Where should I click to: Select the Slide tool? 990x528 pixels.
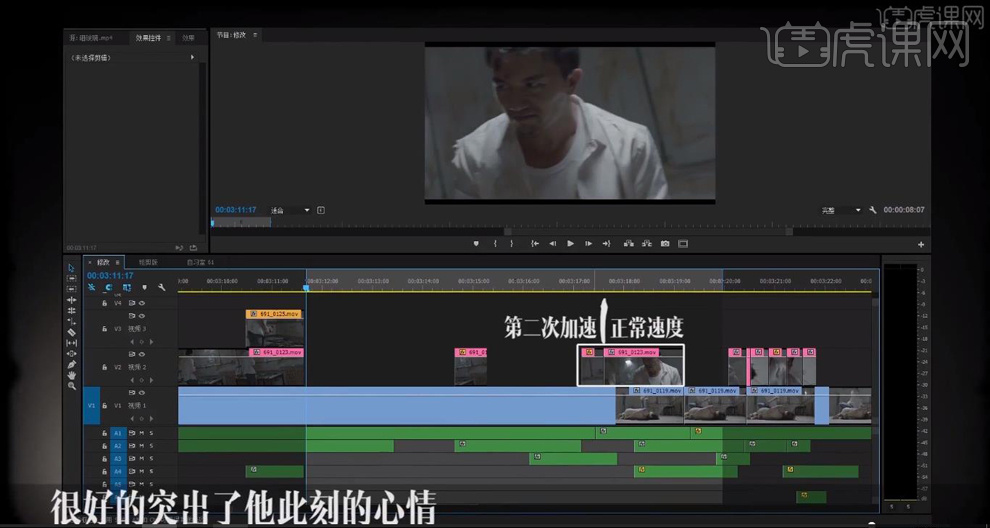pyautogui.click(x=71, y=353)
